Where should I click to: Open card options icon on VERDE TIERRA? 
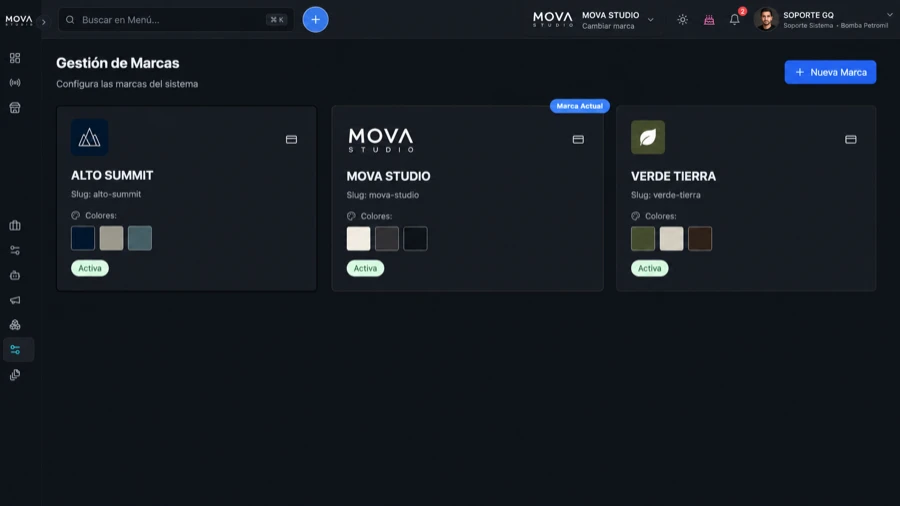click(x=851, y=139)
